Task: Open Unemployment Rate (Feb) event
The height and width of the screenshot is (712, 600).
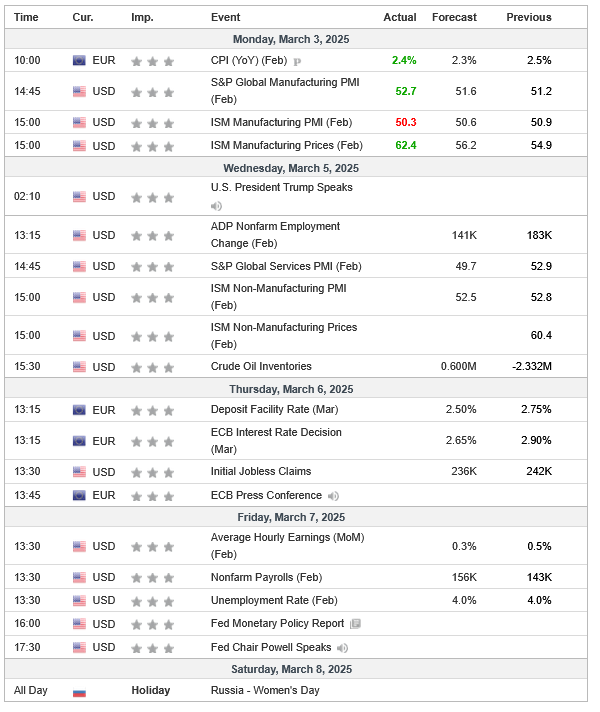Action: pos(274,601)
